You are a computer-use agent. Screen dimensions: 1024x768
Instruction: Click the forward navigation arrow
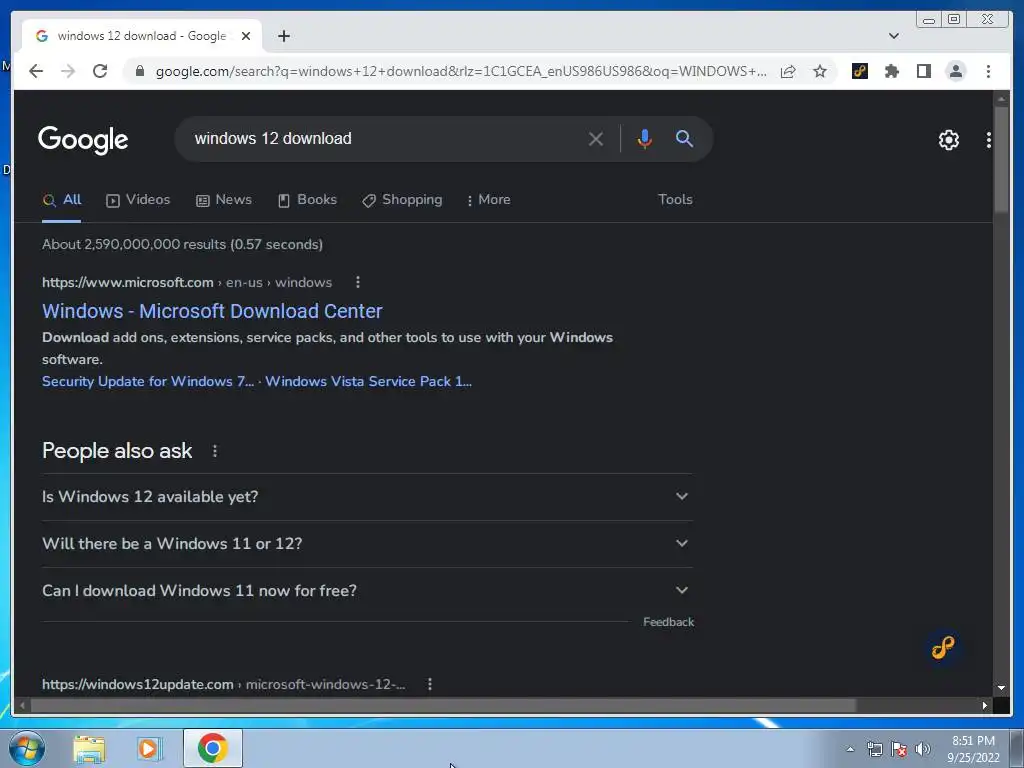[x=68, y=71]
